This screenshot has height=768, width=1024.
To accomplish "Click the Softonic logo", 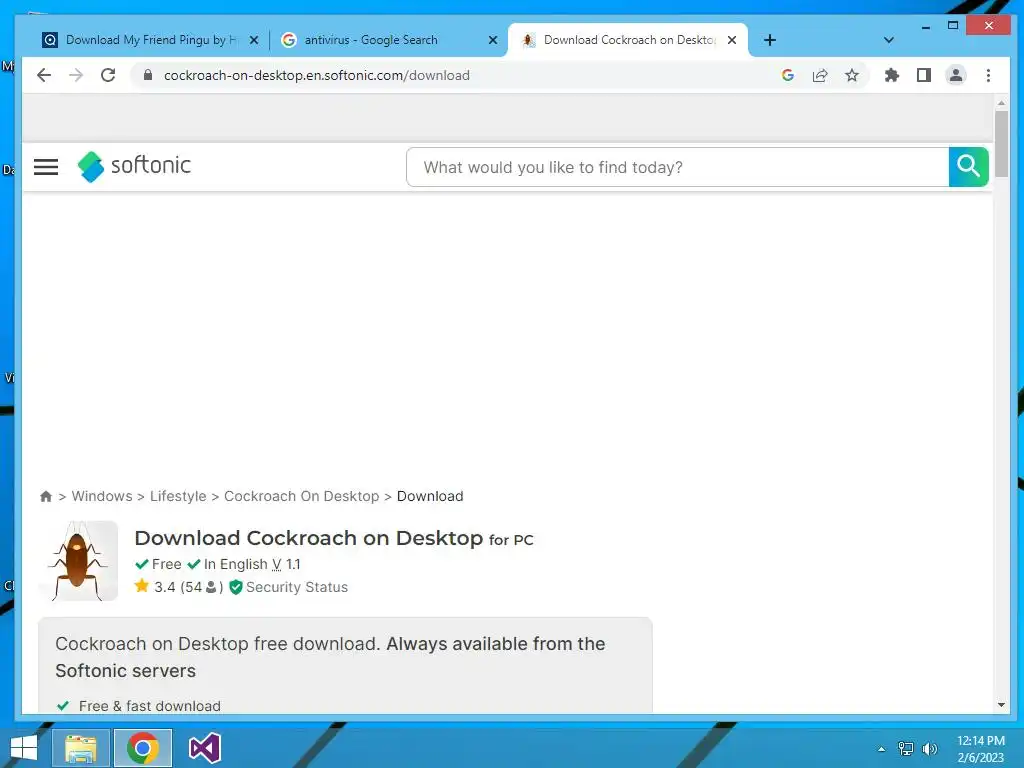I will [134, 166].
